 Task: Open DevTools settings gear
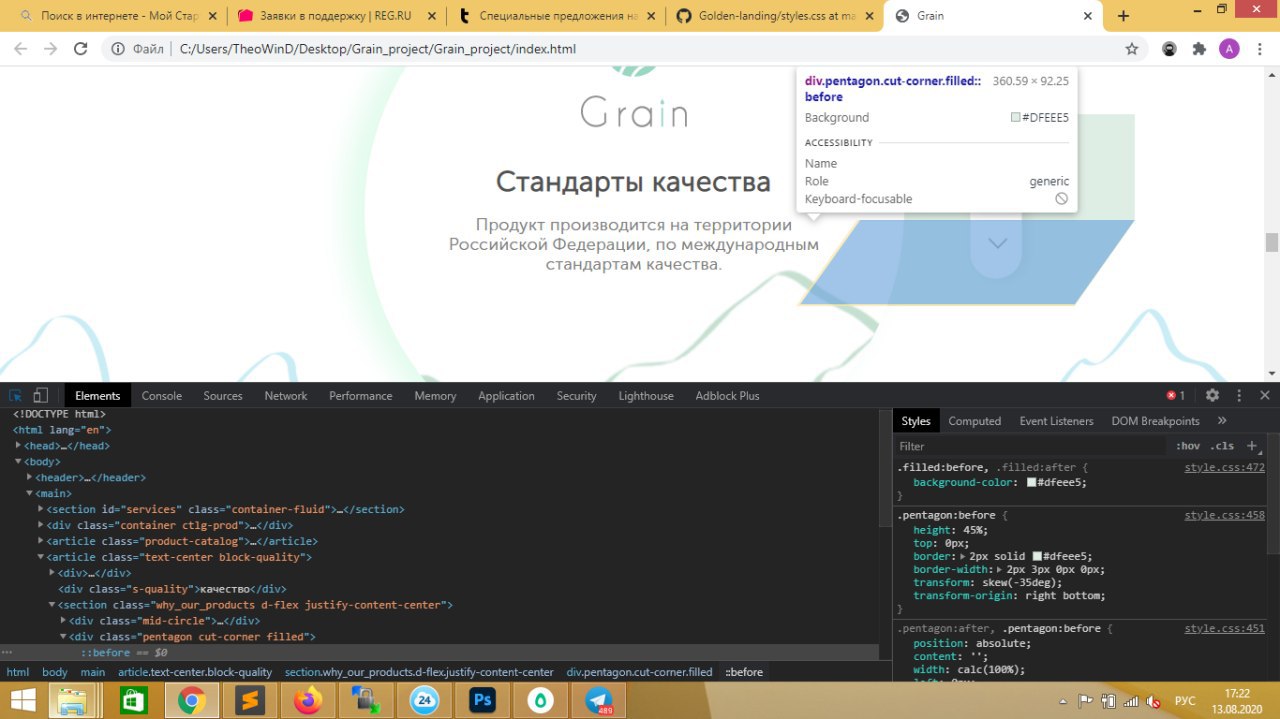click(1212, 396)
